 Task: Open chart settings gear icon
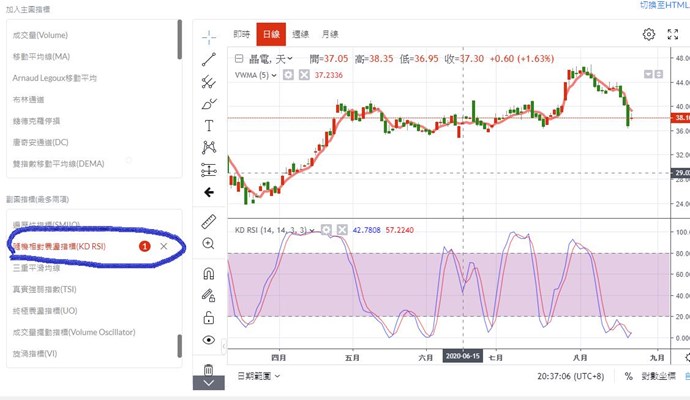point(649,34)
